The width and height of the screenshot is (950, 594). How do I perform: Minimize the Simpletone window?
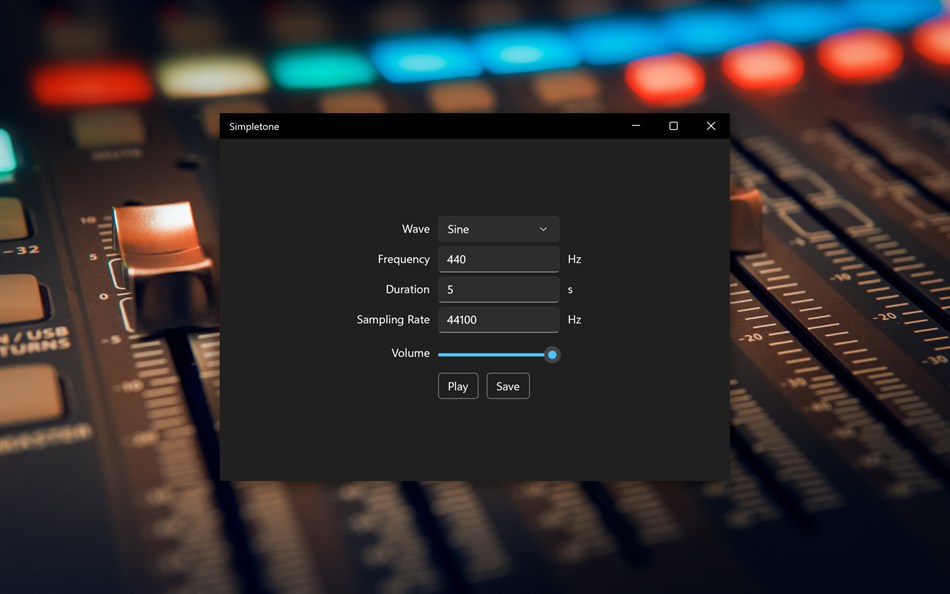tap(636, 126)
